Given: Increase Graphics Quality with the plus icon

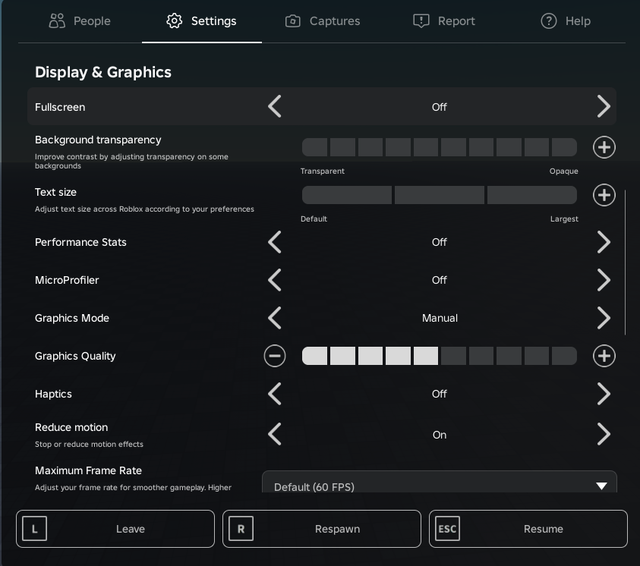Looking at the screenshot, I should point(604,356).
